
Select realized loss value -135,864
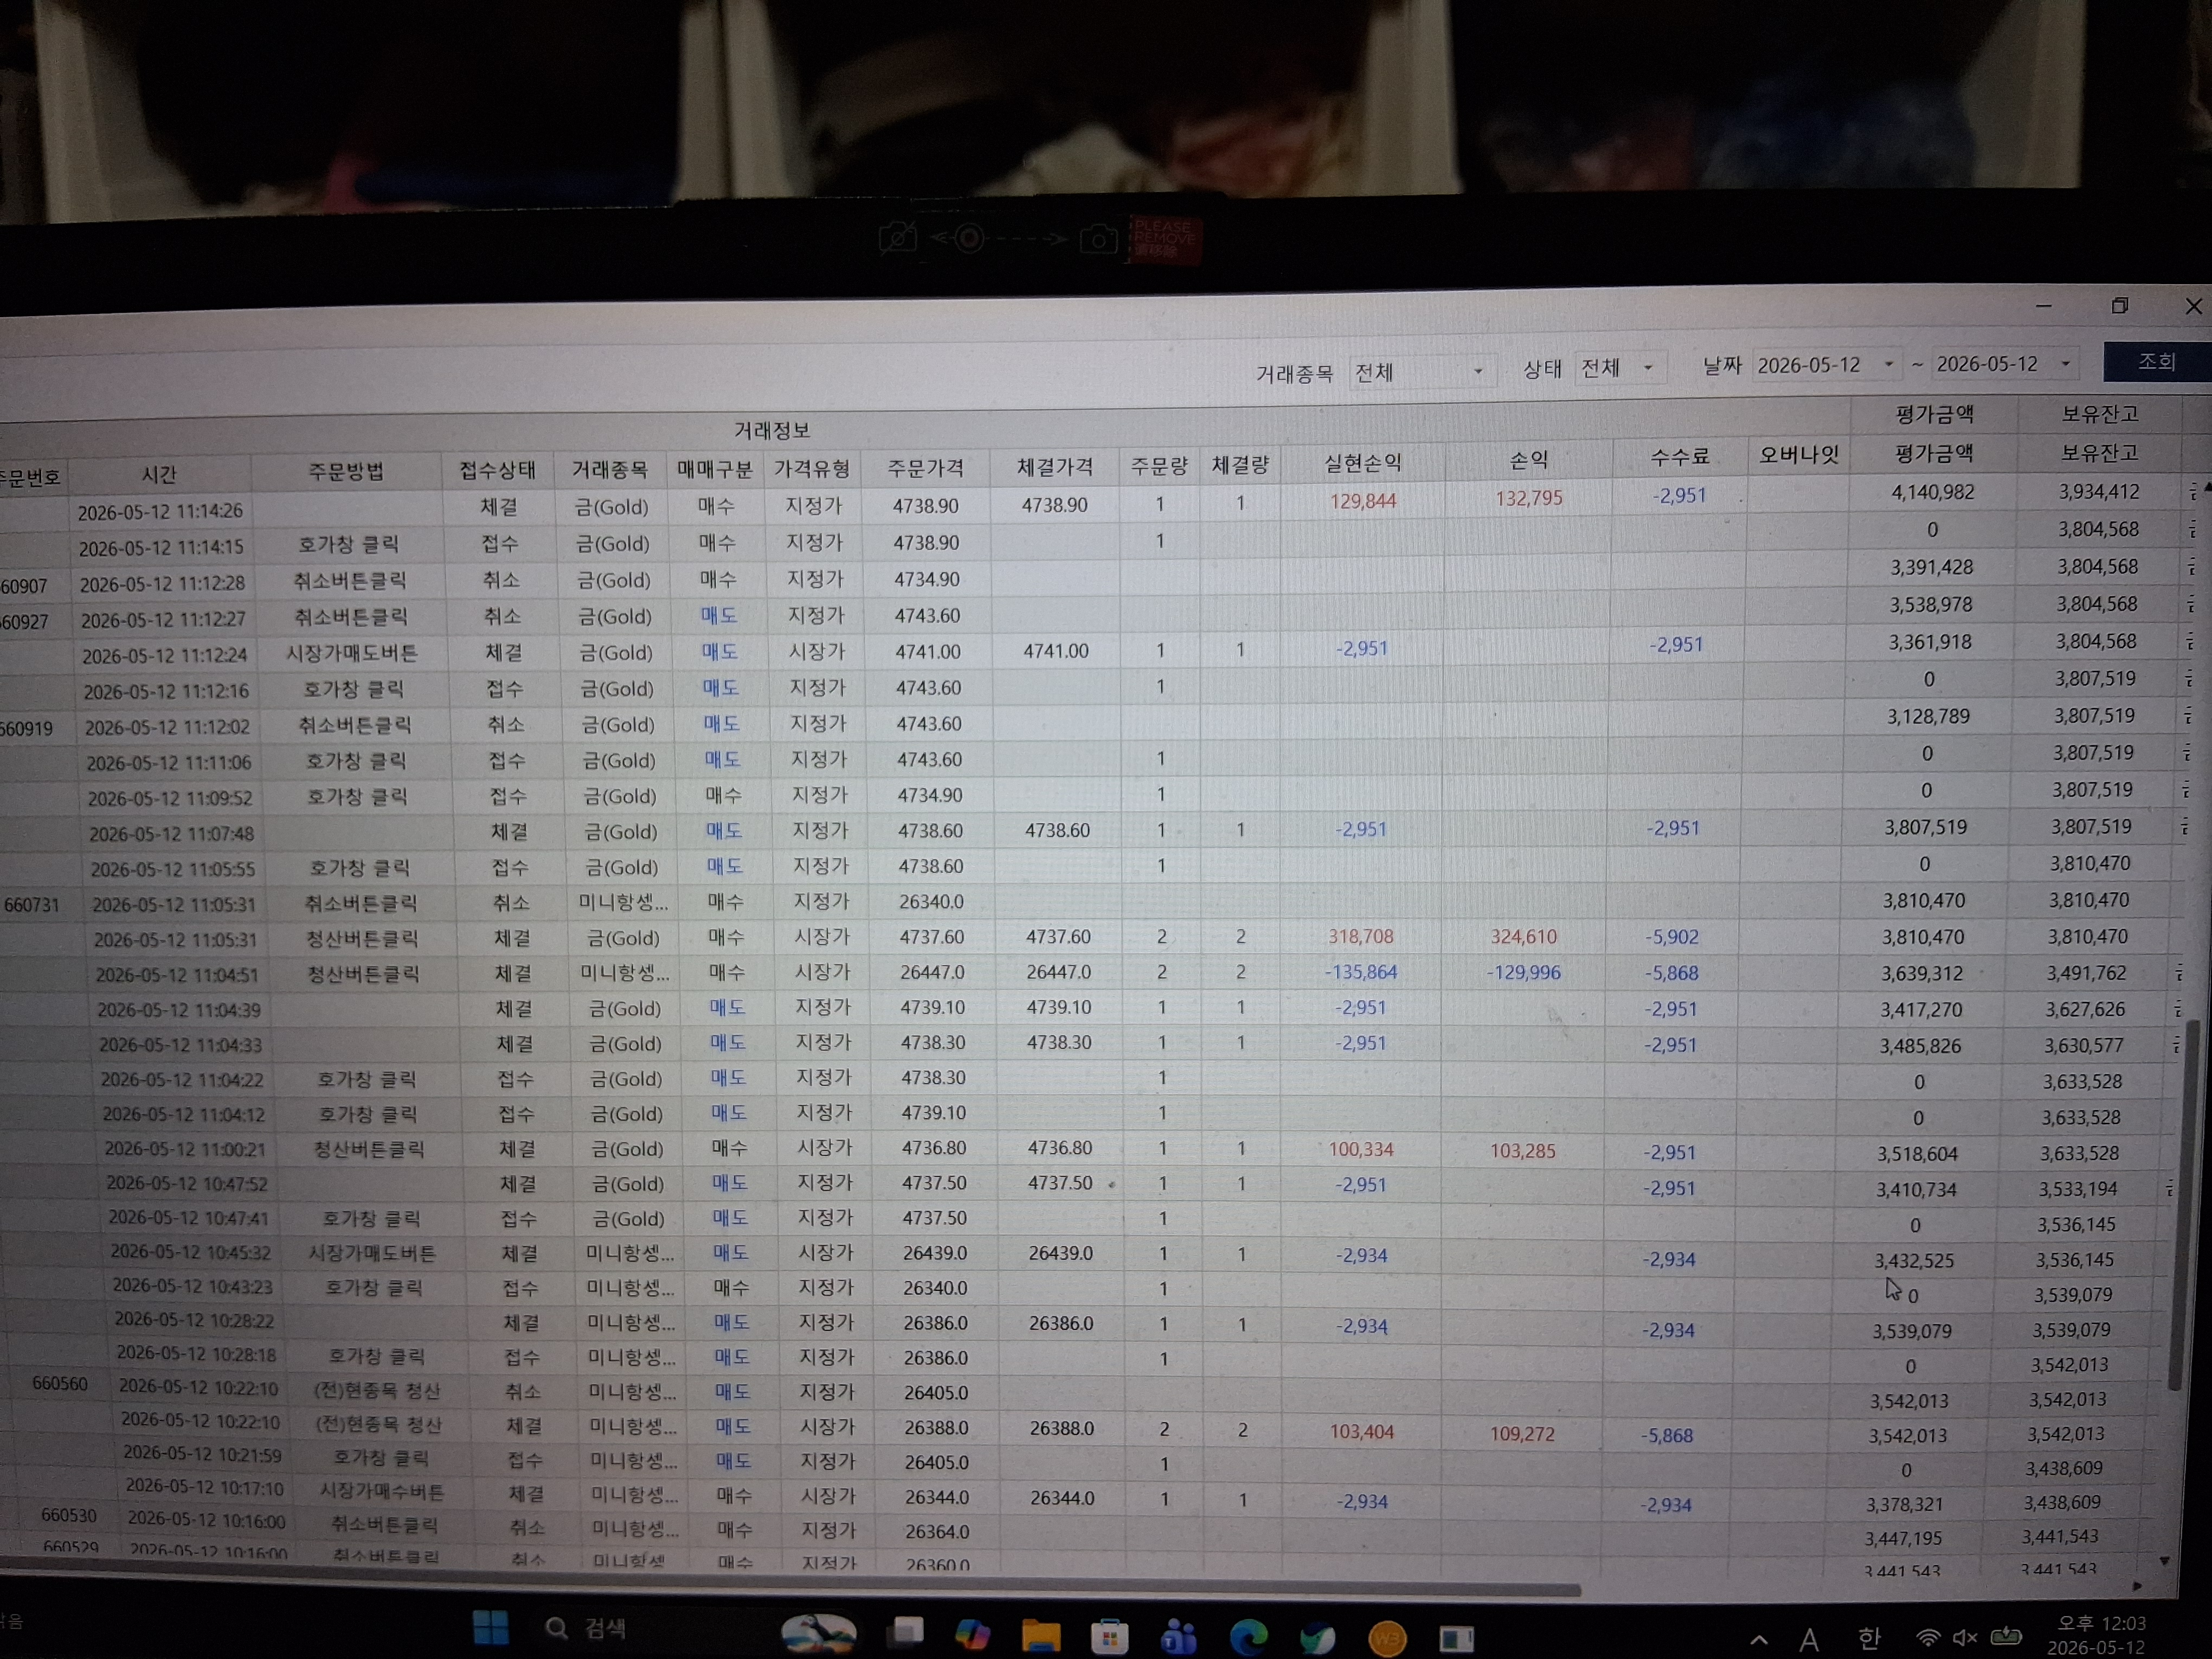(x=1360, y=972)
